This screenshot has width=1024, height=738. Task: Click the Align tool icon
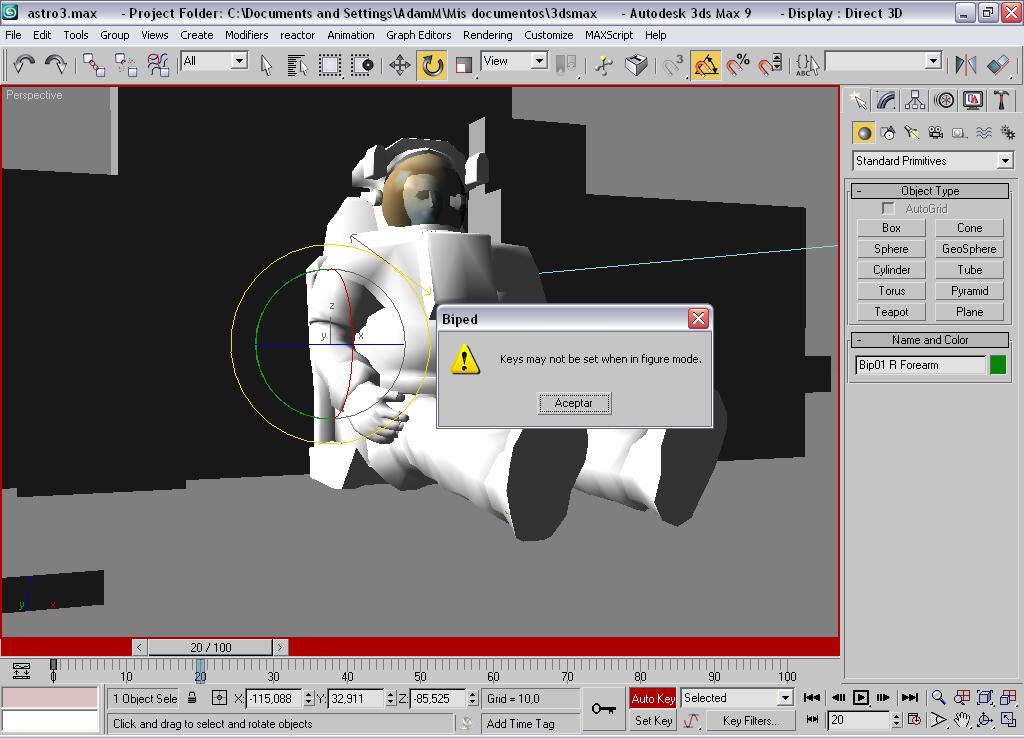(998, 65)
